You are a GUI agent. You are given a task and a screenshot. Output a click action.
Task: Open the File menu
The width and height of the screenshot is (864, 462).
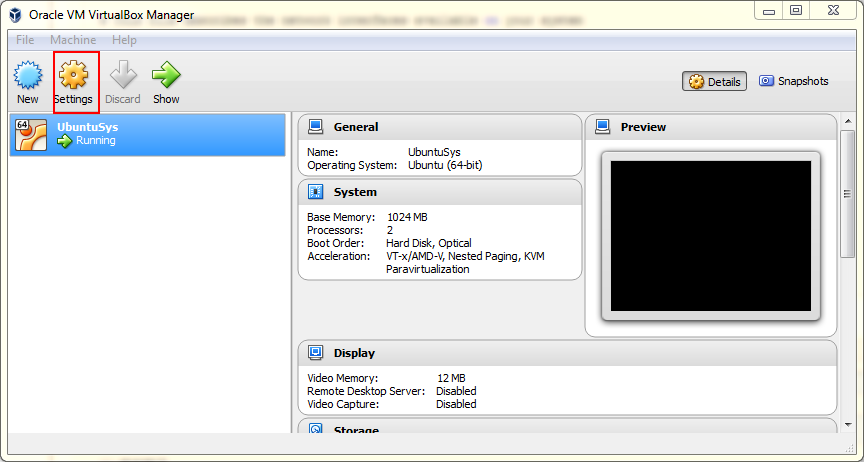[x=25, y=40]
